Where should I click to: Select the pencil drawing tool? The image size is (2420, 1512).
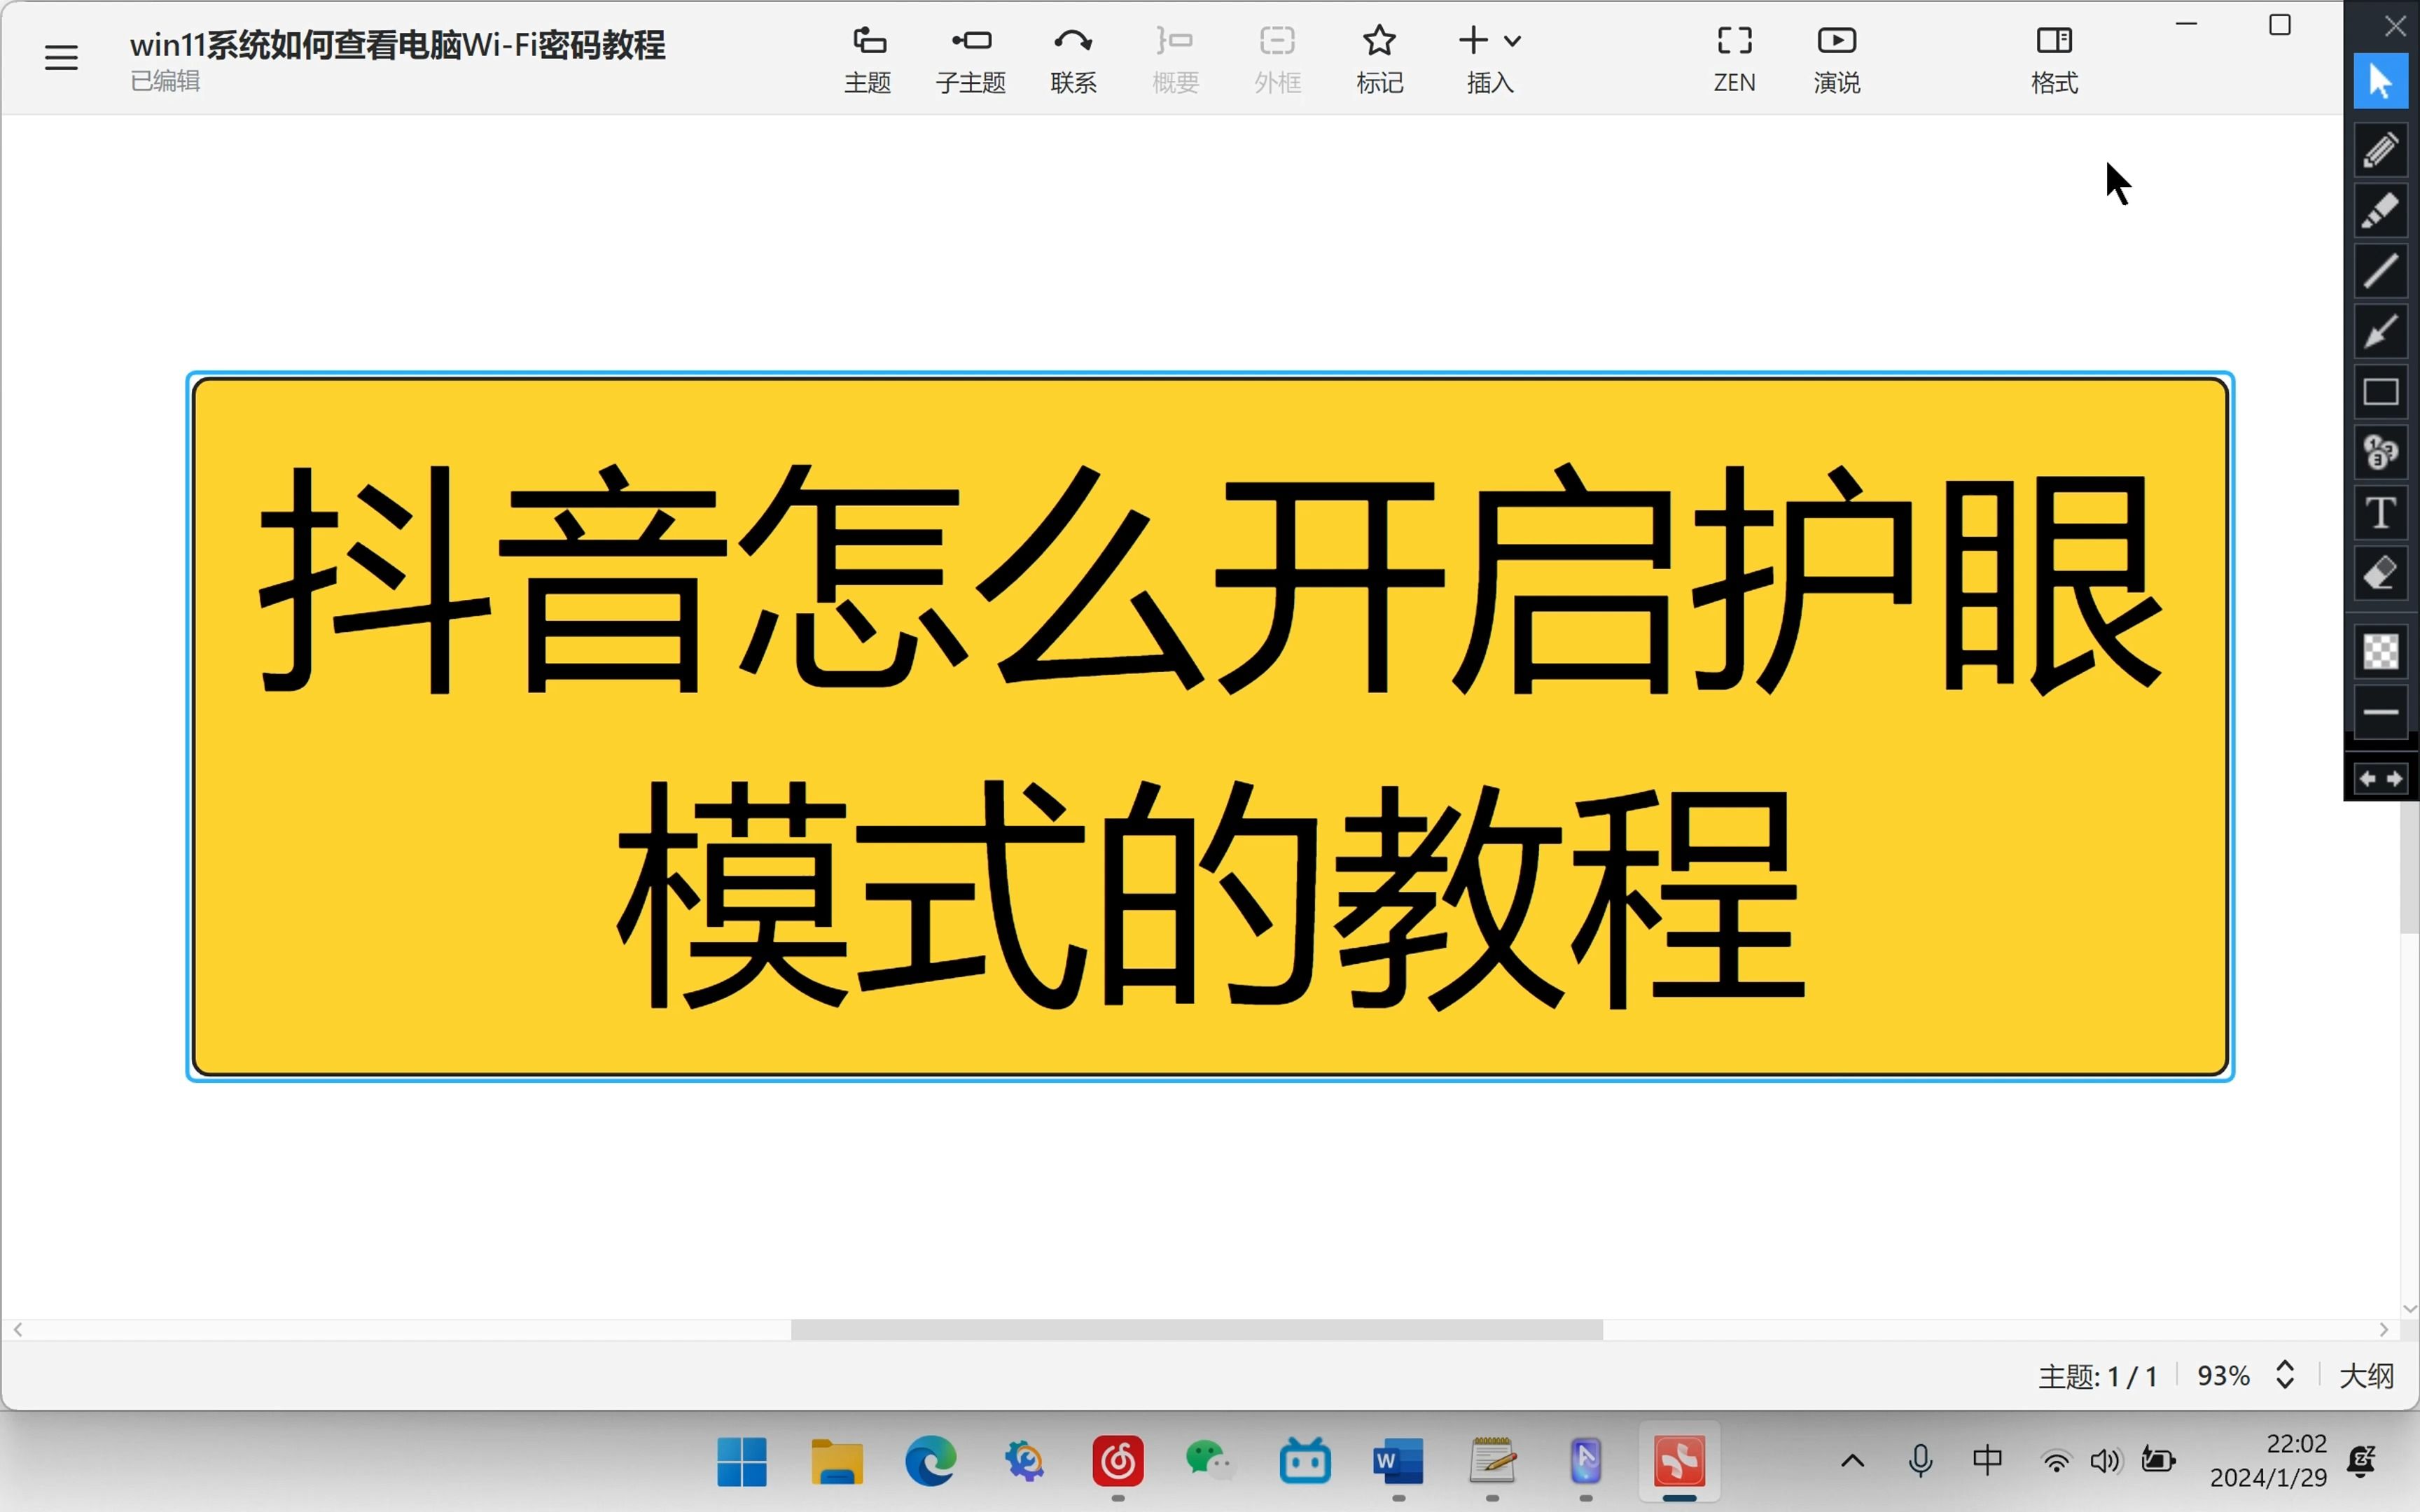pyautogui.click(x=2380, y=151)
